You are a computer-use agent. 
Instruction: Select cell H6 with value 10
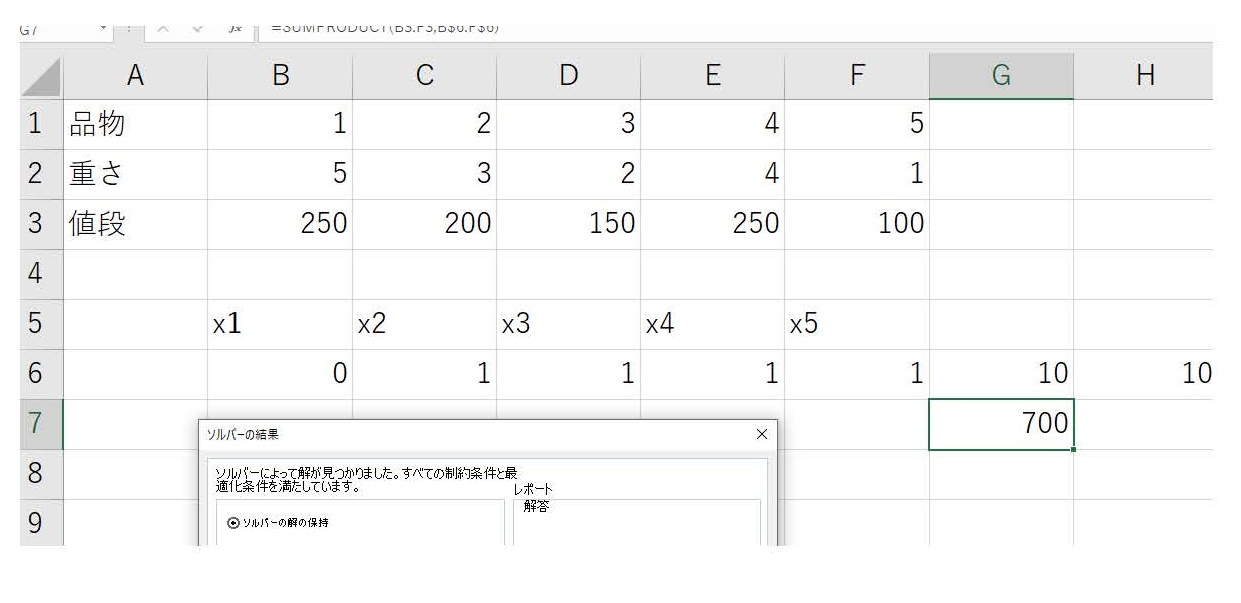1143,374
